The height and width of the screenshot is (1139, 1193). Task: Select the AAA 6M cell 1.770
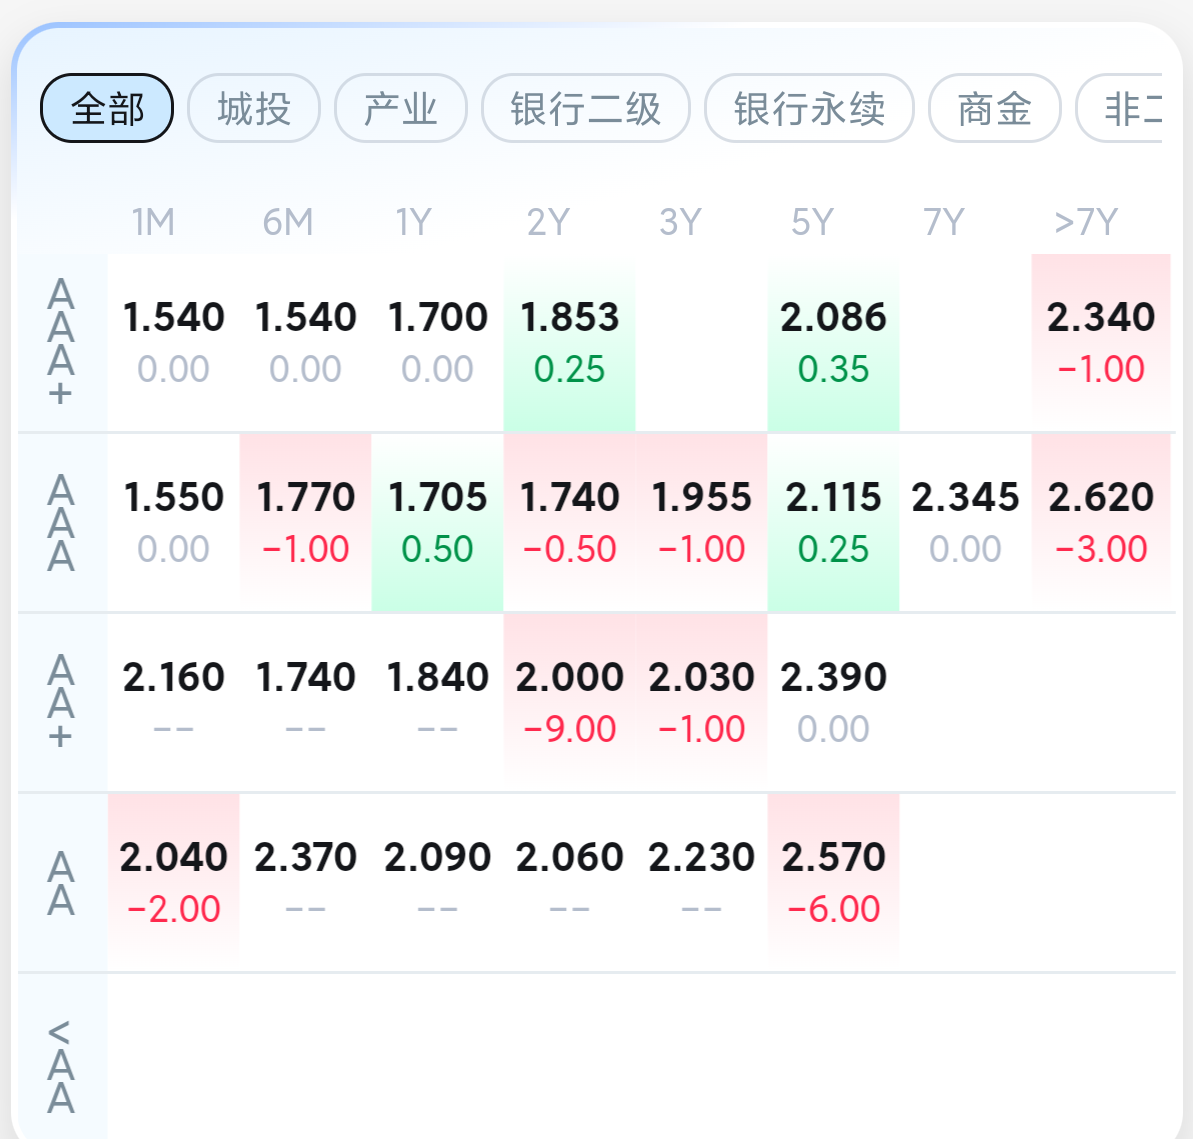pyautogui.click(x=305, y=522)
